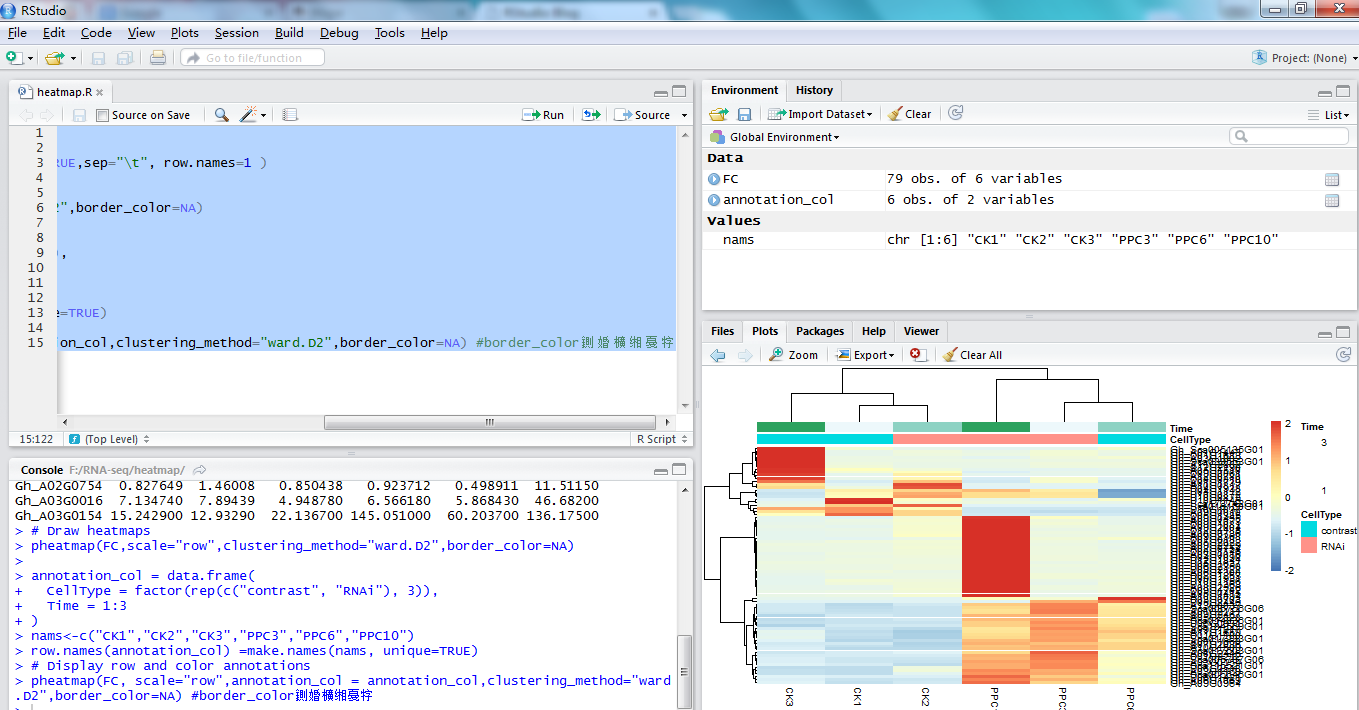Click the compile notebook icon in editor
Viewport: 1359px width, 710px height.
[290, 115]
